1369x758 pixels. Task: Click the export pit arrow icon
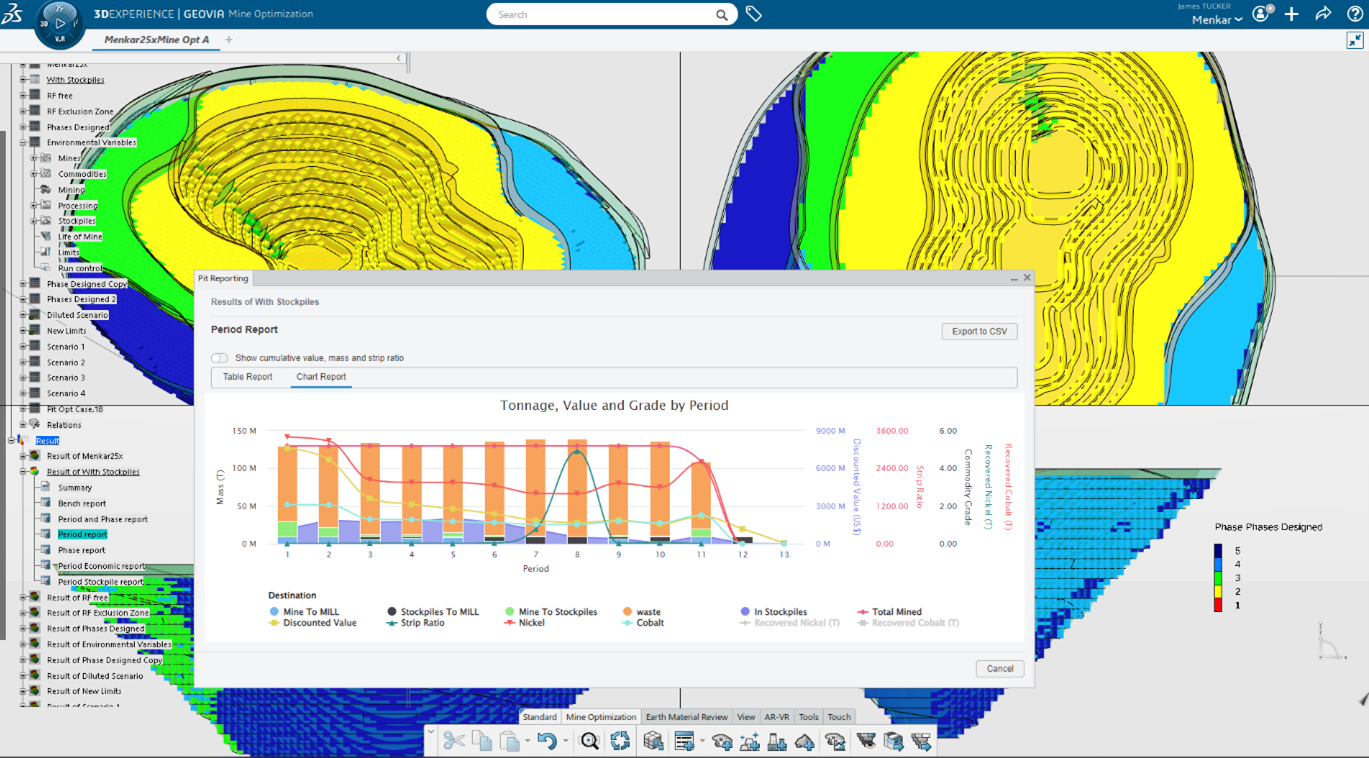tap(921, 741)
